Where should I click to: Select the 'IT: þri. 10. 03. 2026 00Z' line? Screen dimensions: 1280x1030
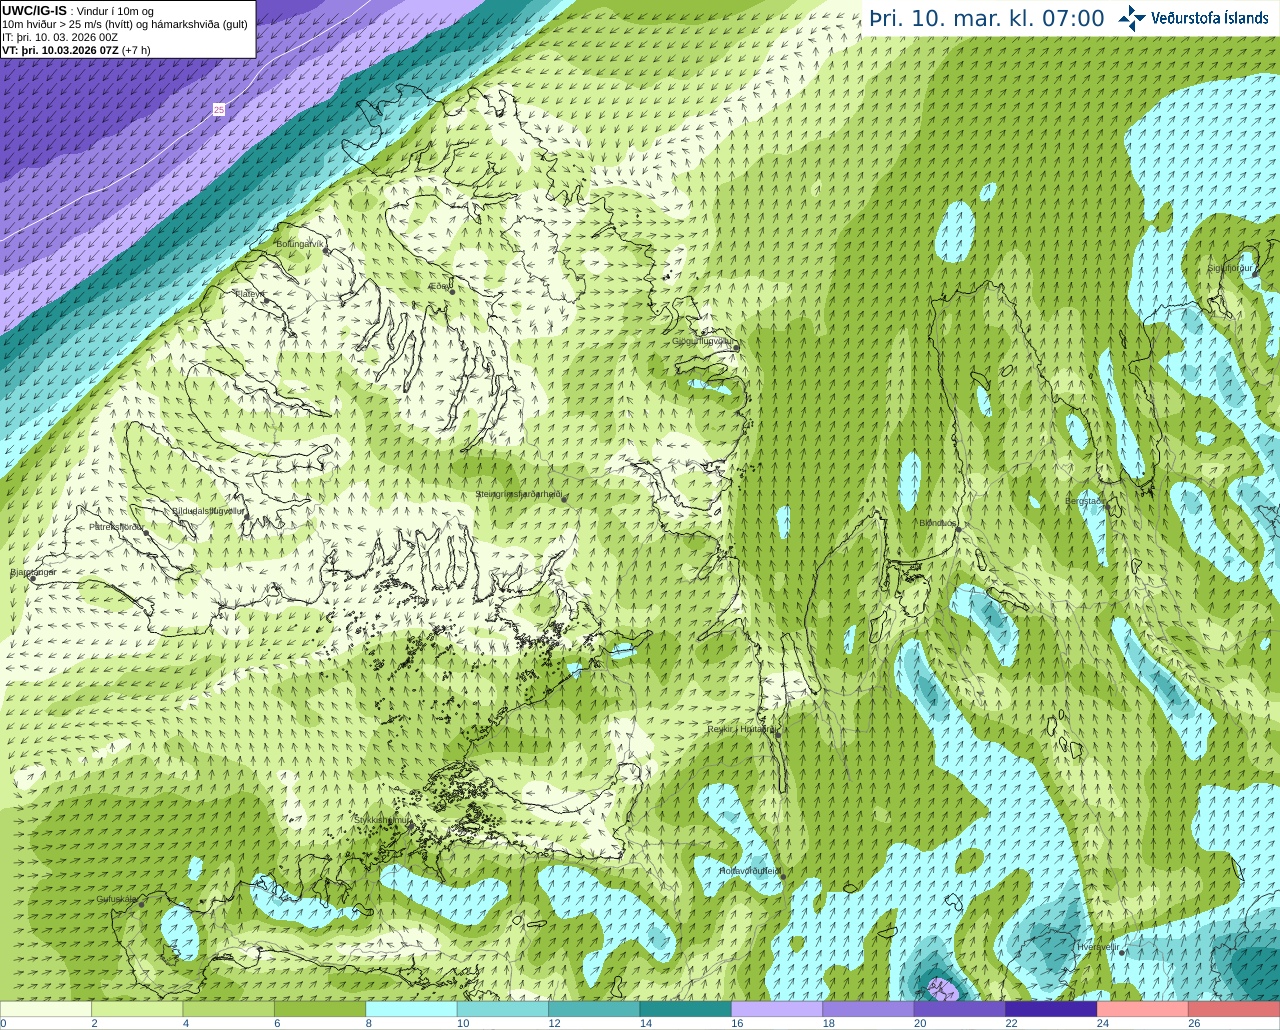[60, 37]
